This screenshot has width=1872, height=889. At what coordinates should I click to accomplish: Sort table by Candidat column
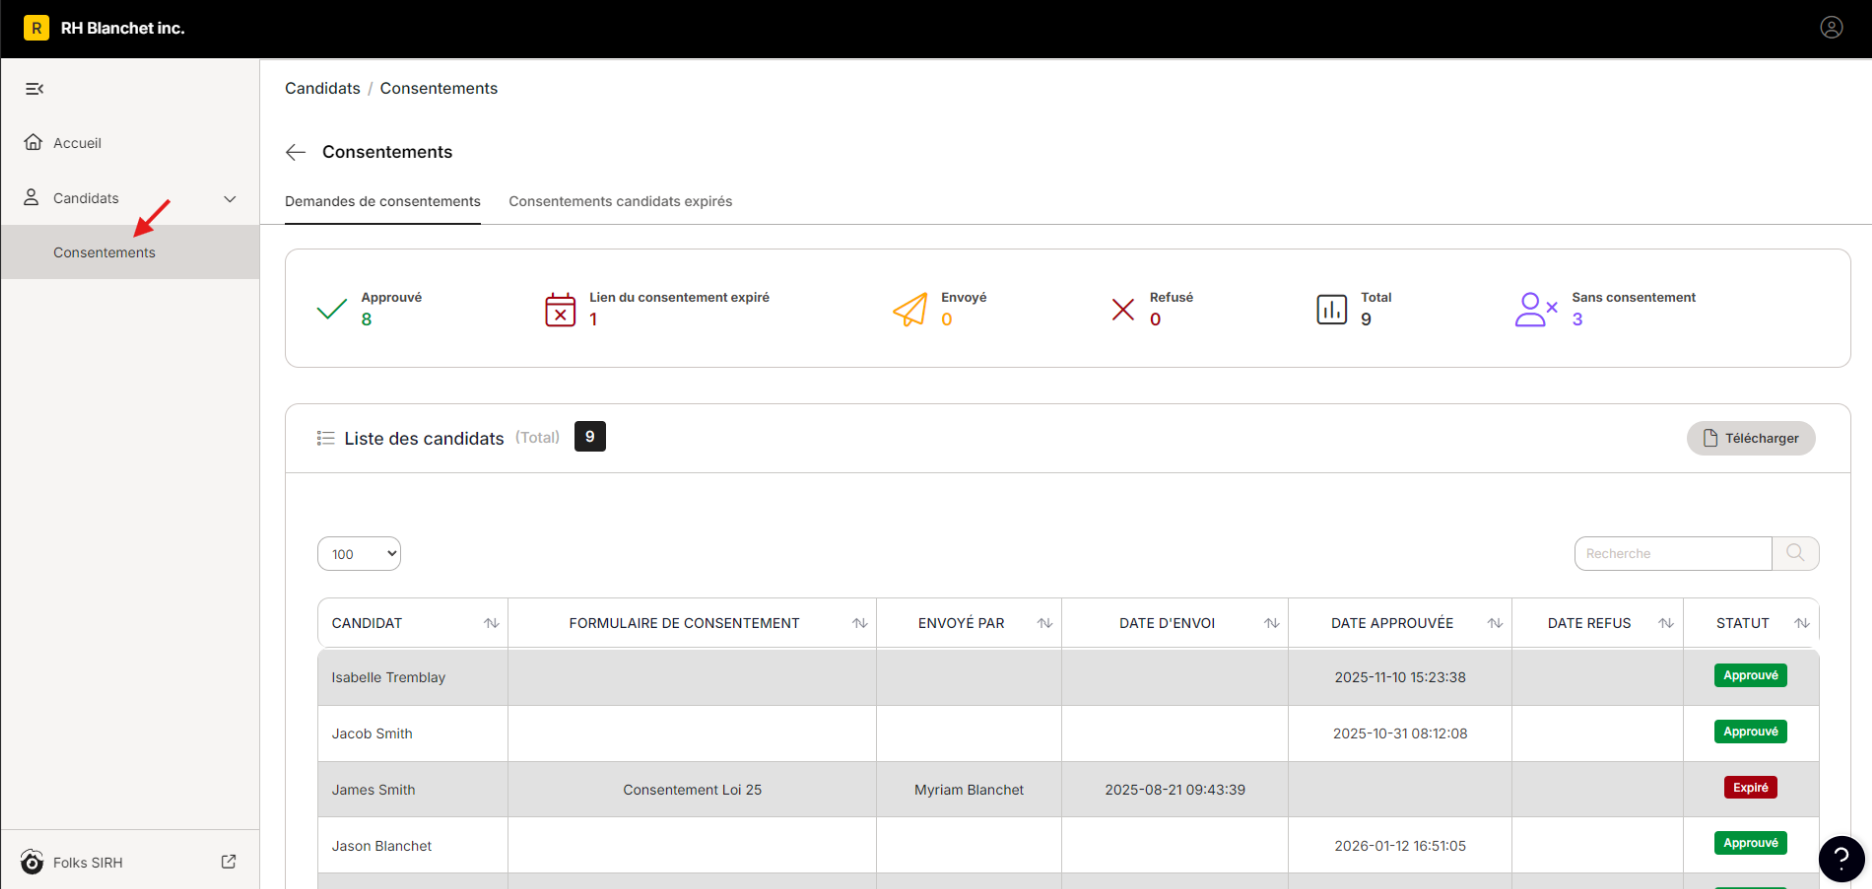click(491, 623)
